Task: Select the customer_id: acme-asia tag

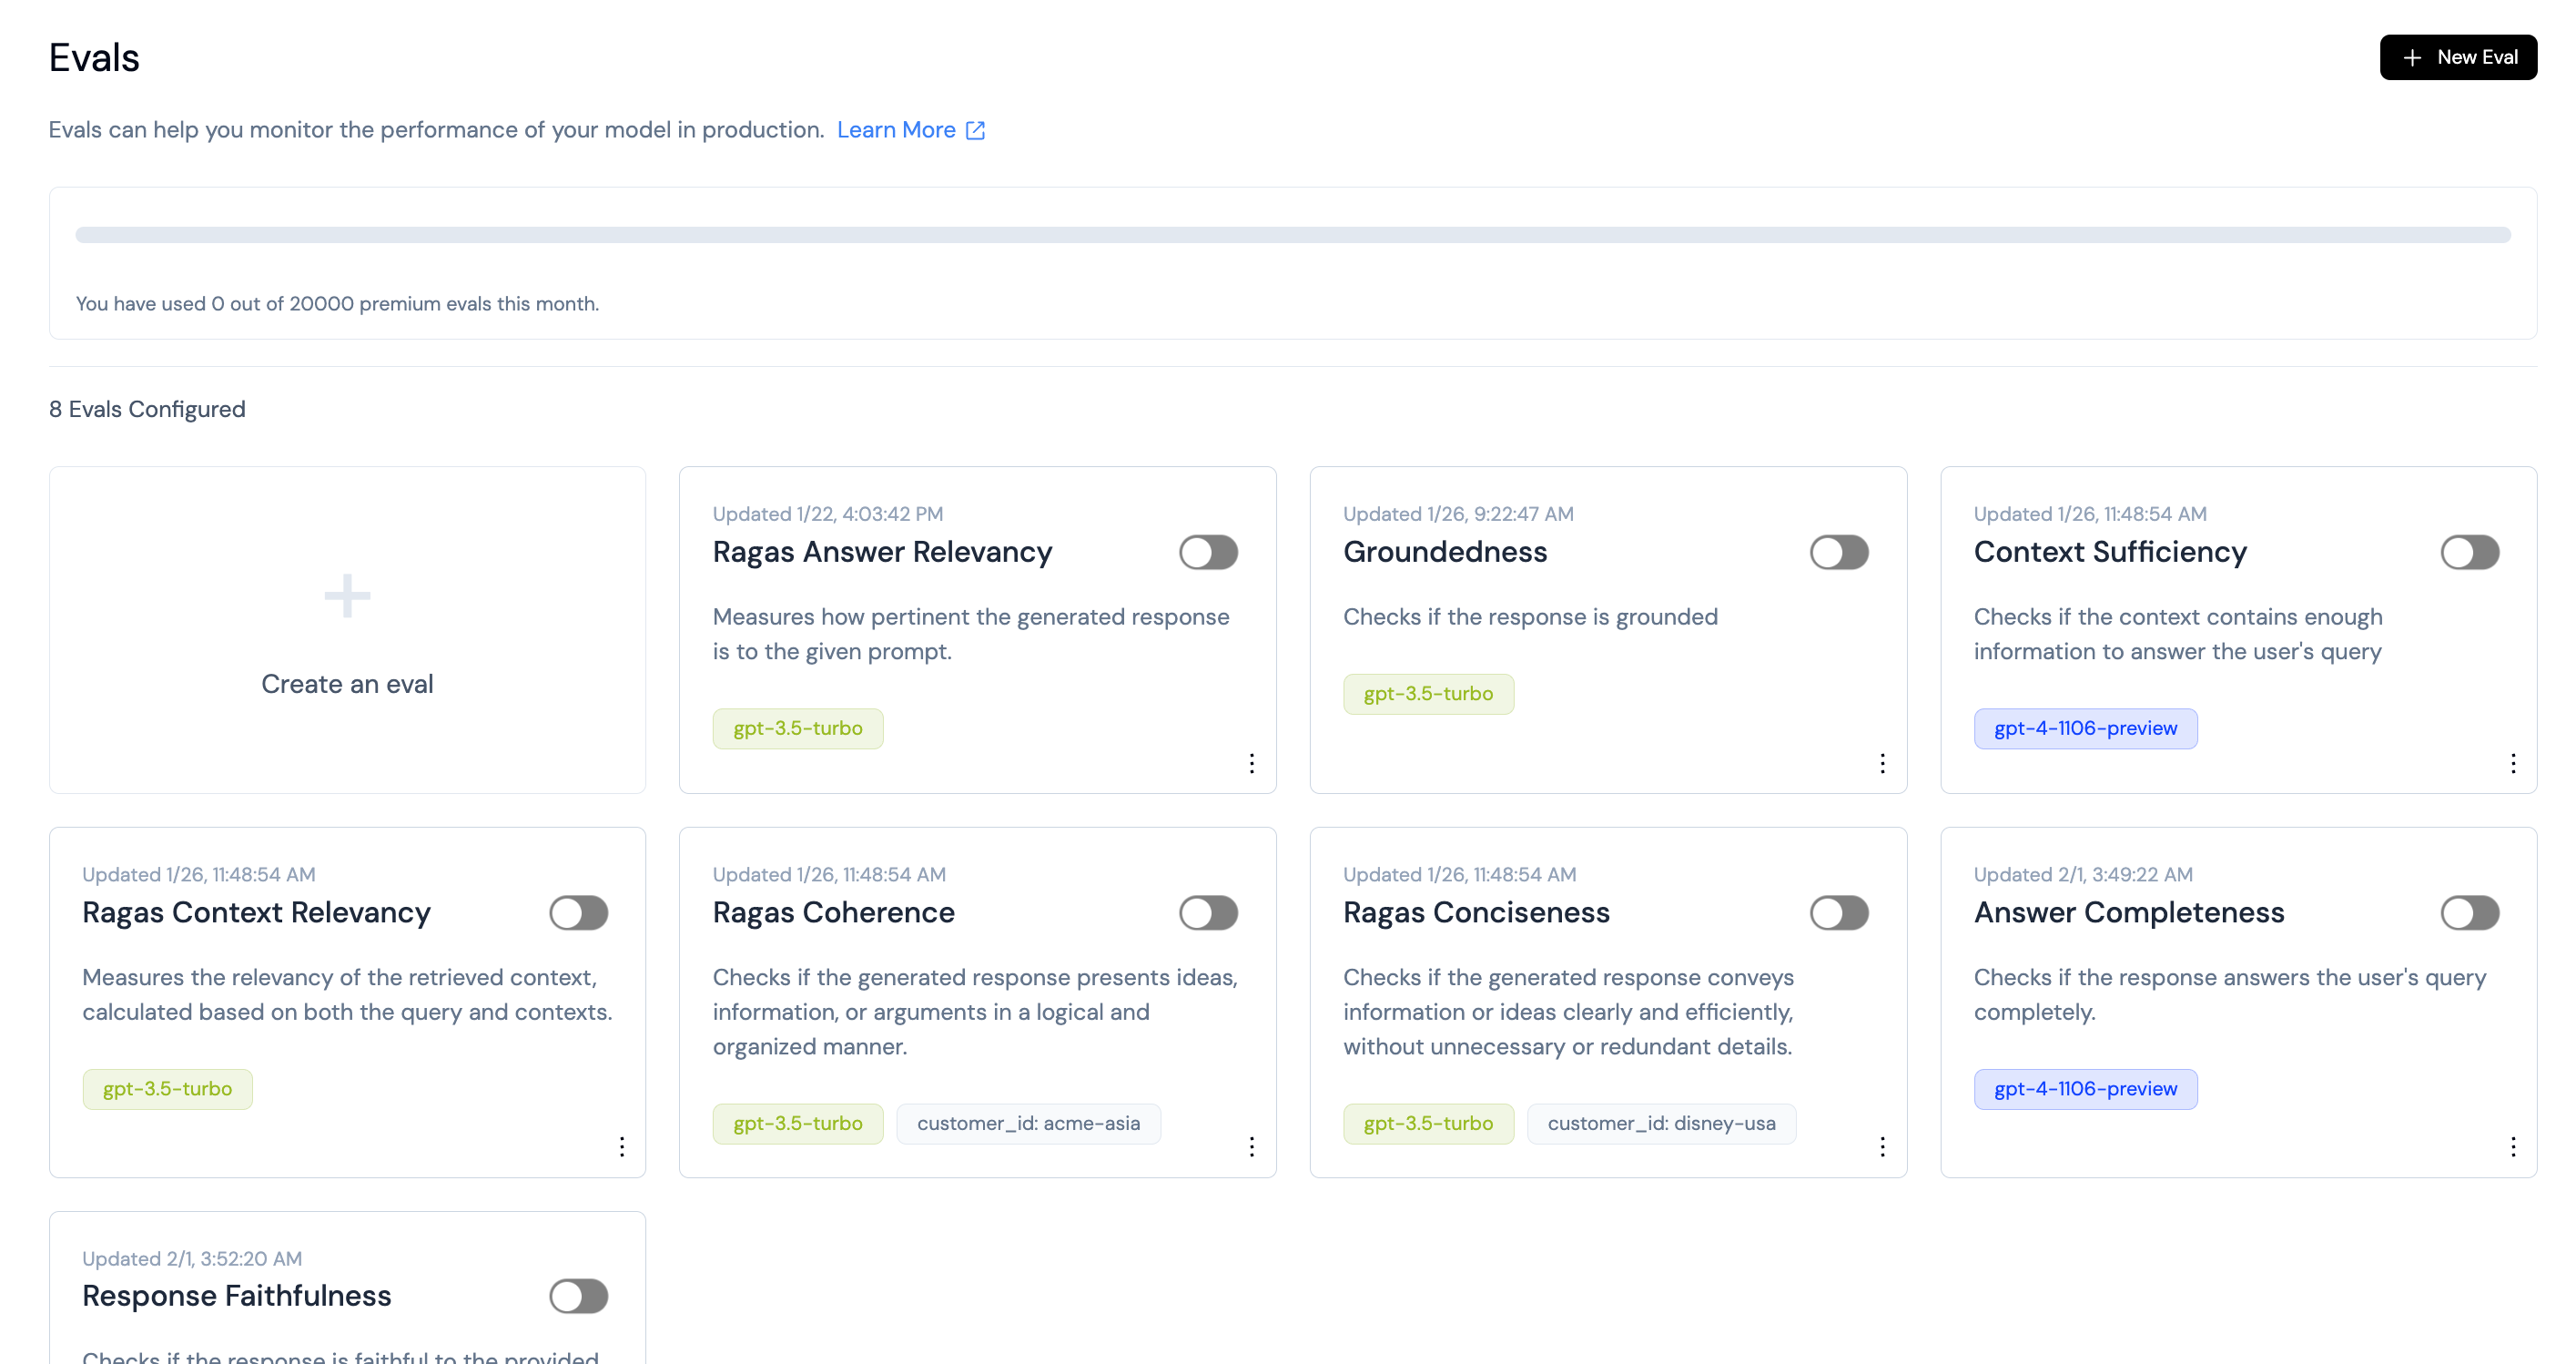Action: click(1028, 1123)
